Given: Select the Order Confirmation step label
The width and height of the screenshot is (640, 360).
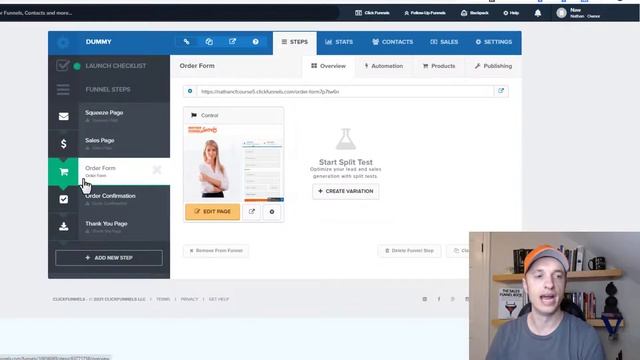Looking at the screenshot, I should click(x=110, y=196).
